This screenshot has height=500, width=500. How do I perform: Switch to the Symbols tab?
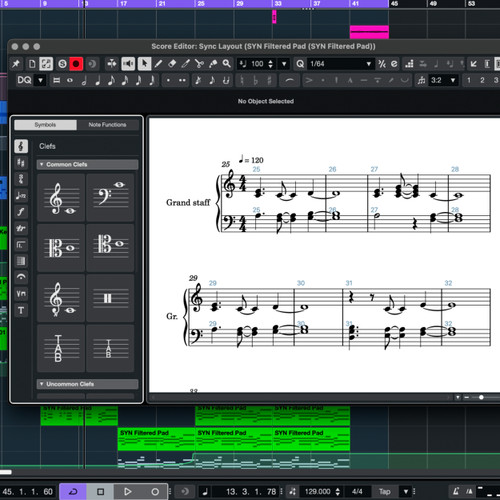[x=45, y=125]
